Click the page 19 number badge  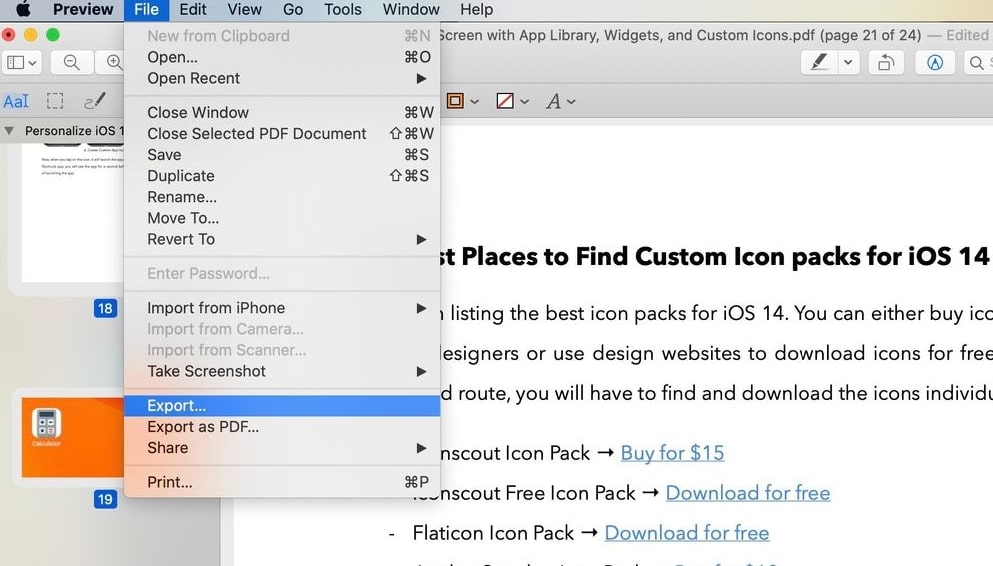(x=105, y=500)
